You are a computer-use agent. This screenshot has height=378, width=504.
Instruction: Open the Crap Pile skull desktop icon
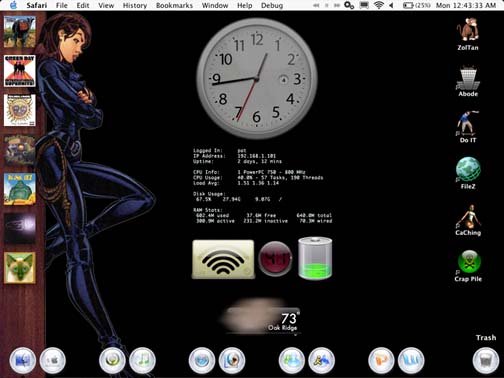(469, 262)
